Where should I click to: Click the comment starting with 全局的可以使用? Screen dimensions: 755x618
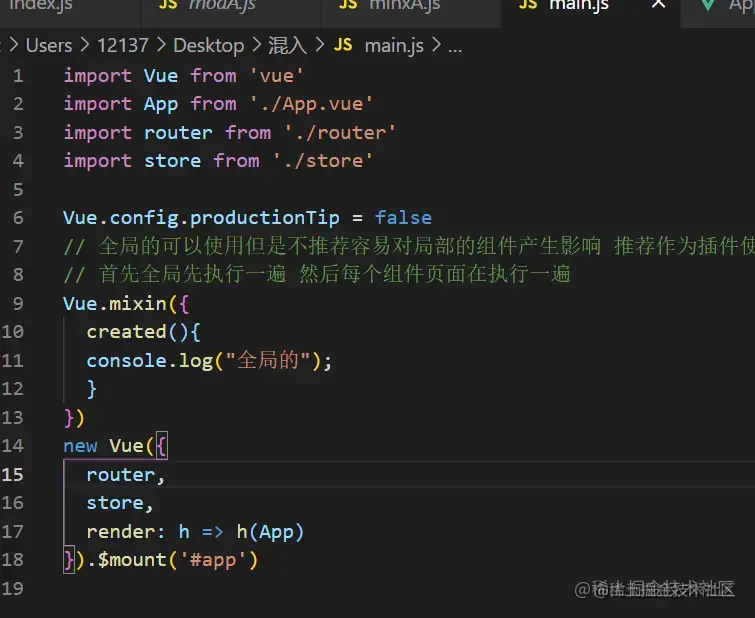tap(409, 247)
